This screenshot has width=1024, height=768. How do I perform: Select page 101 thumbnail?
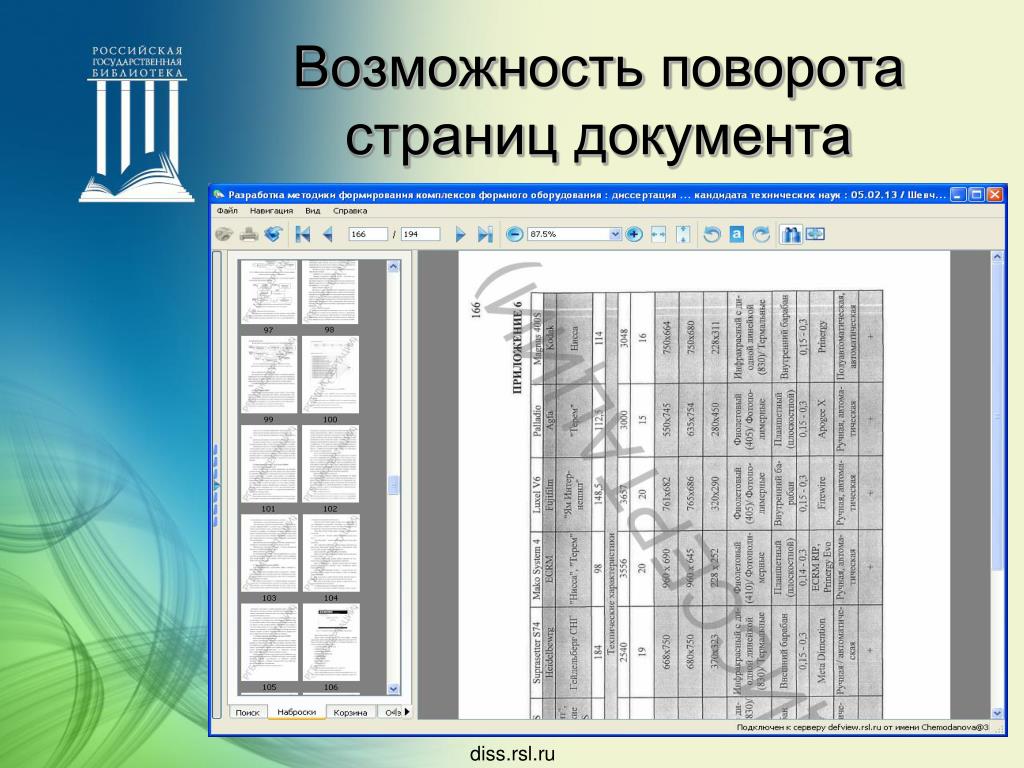[268, 464]
